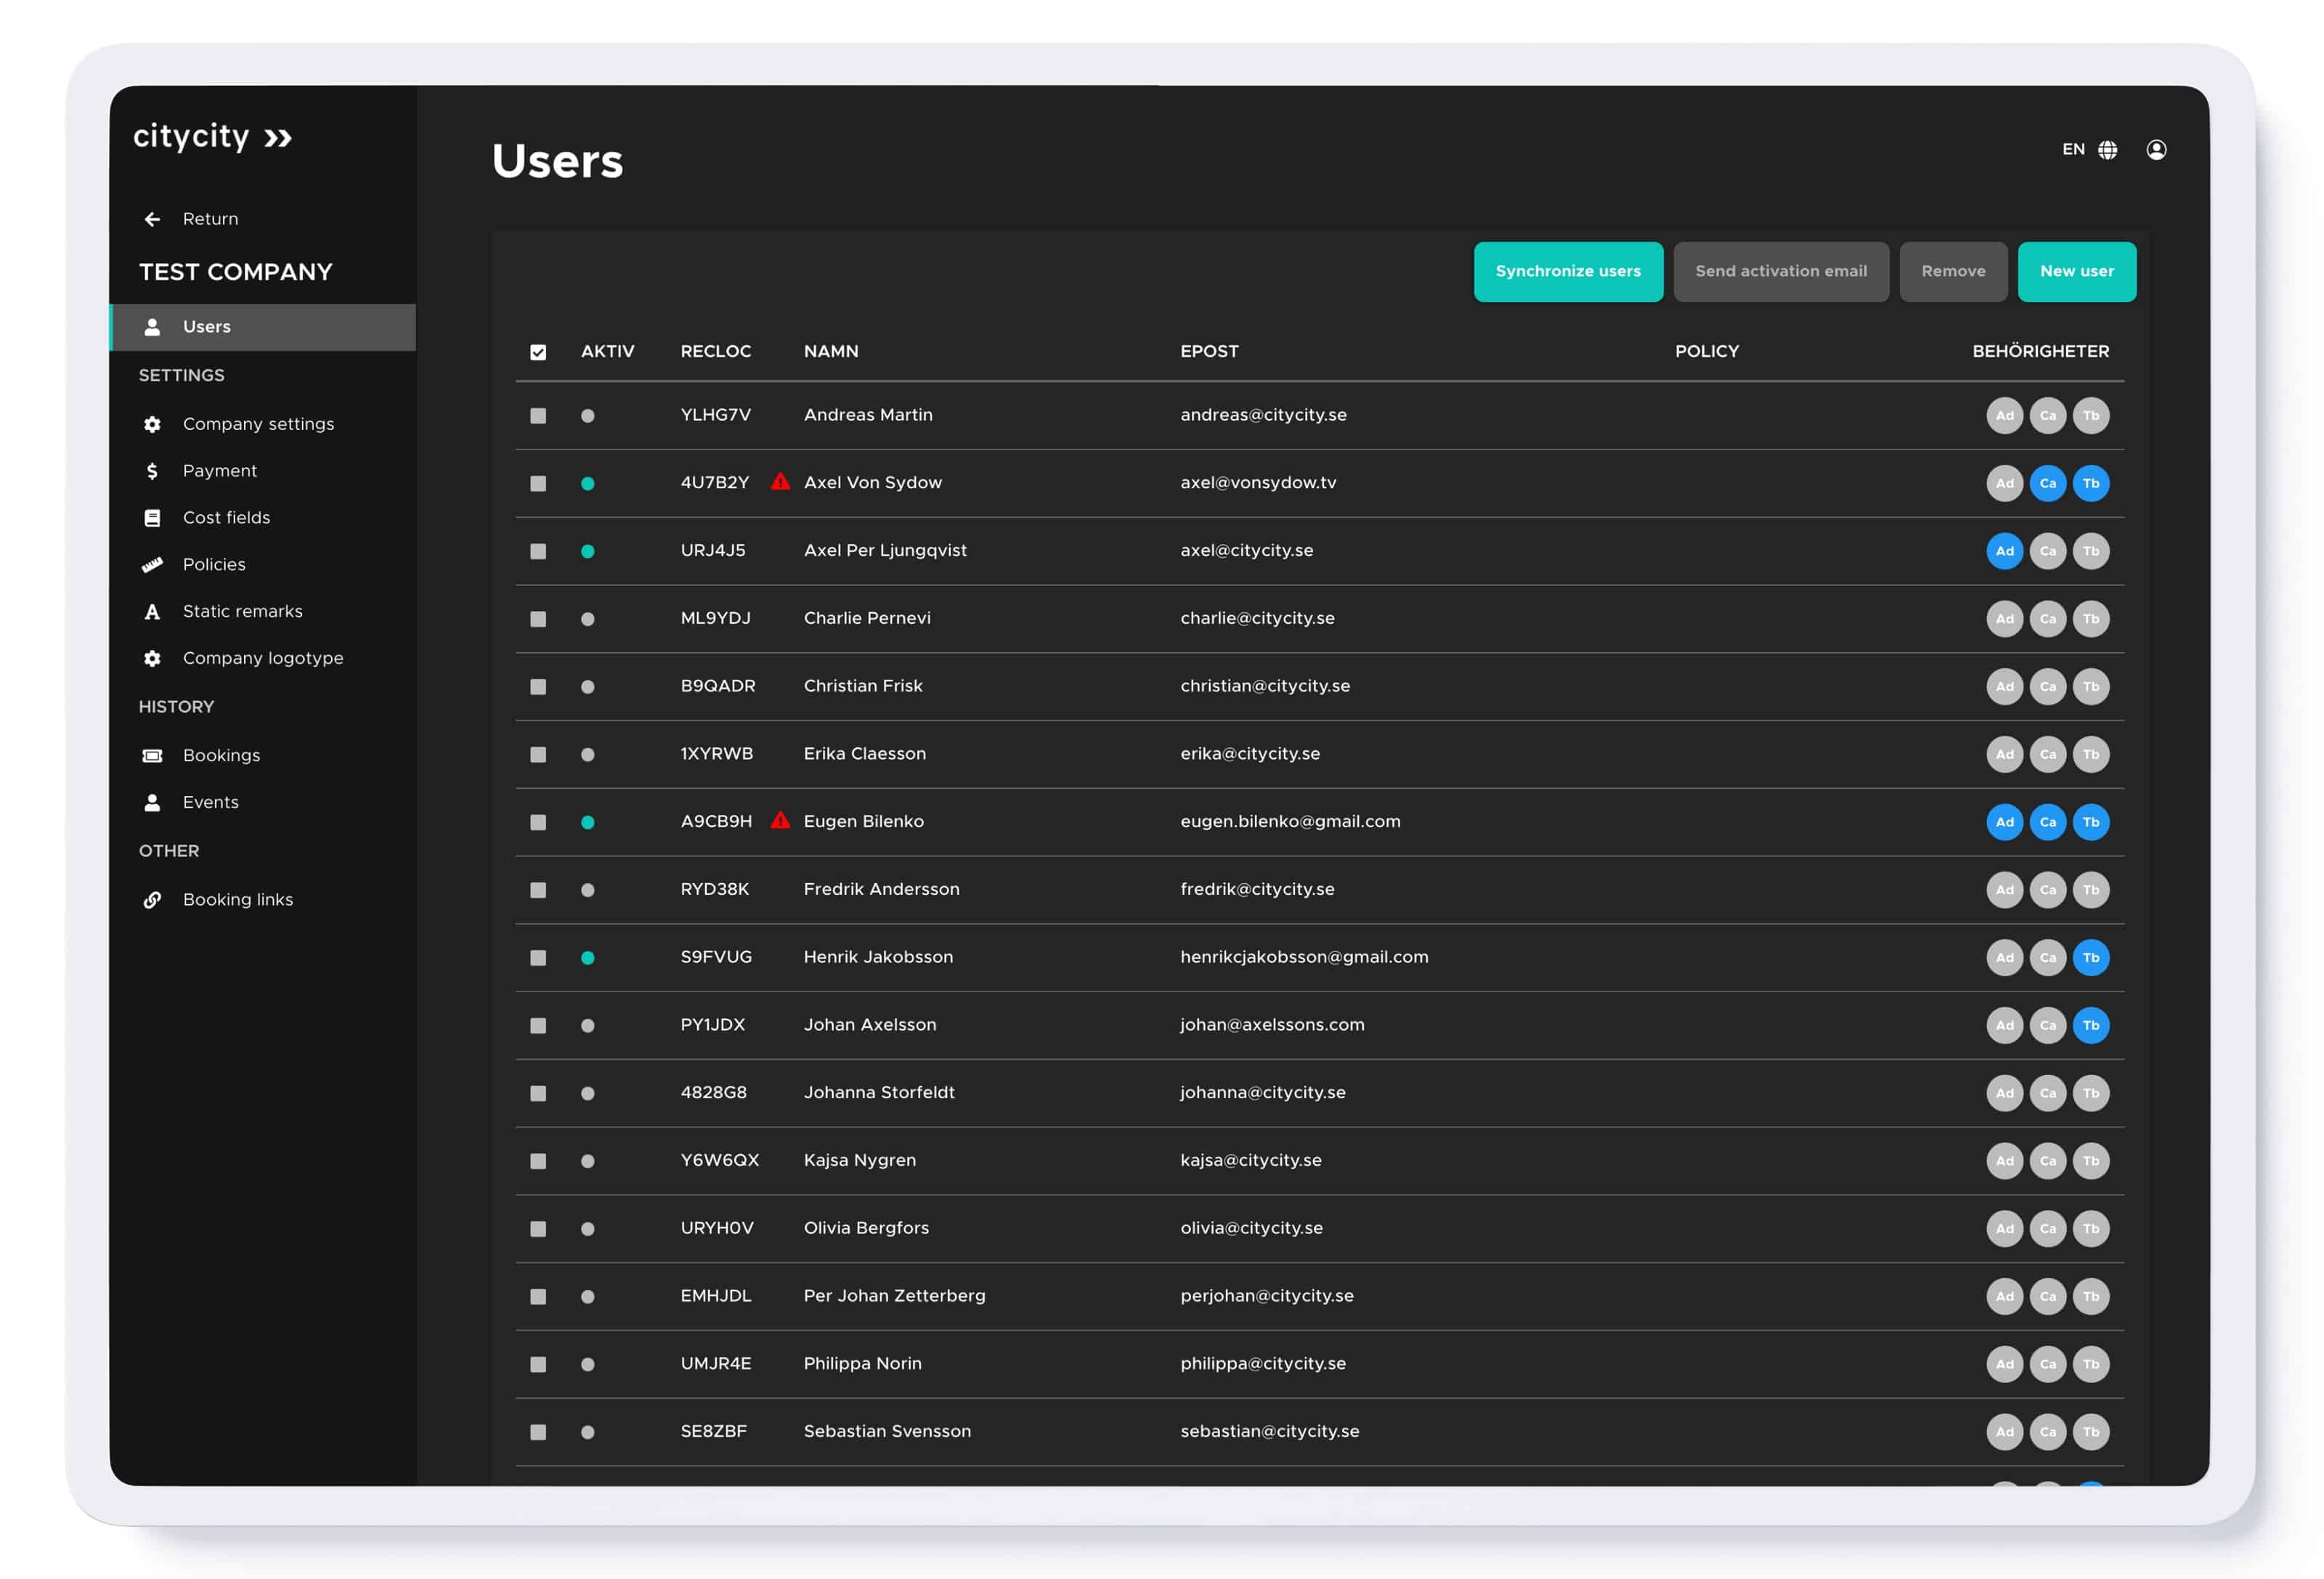Click the Static remarks letter icon

click(x=152, y=611)
